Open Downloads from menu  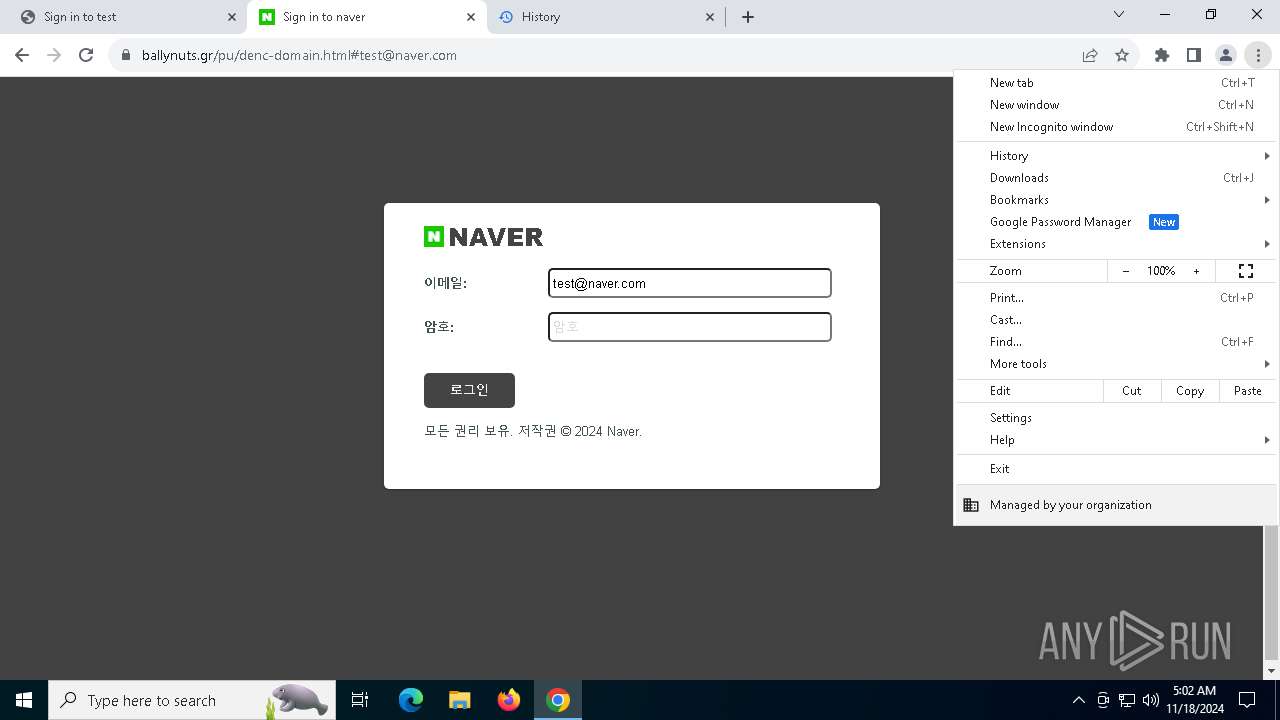[x=1116, y=178]
